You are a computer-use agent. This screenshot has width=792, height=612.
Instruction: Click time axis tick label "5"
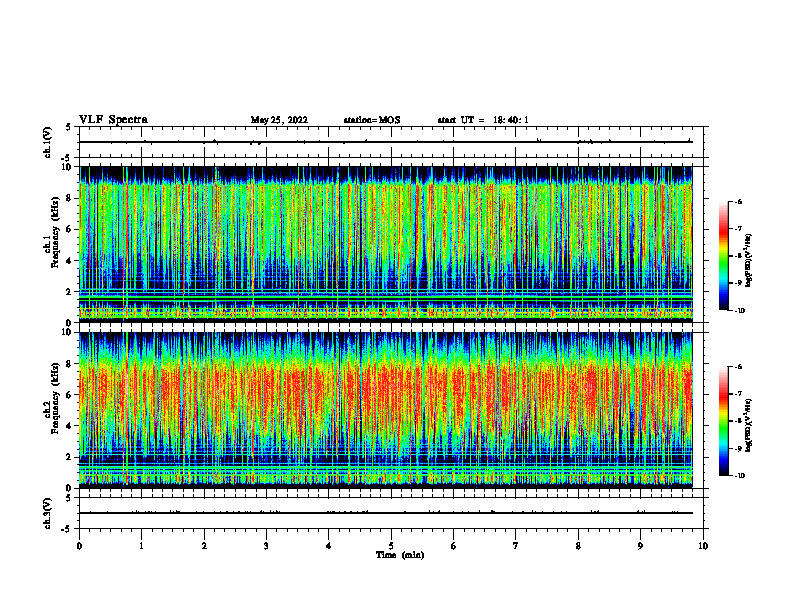click(x=391, y=546)
